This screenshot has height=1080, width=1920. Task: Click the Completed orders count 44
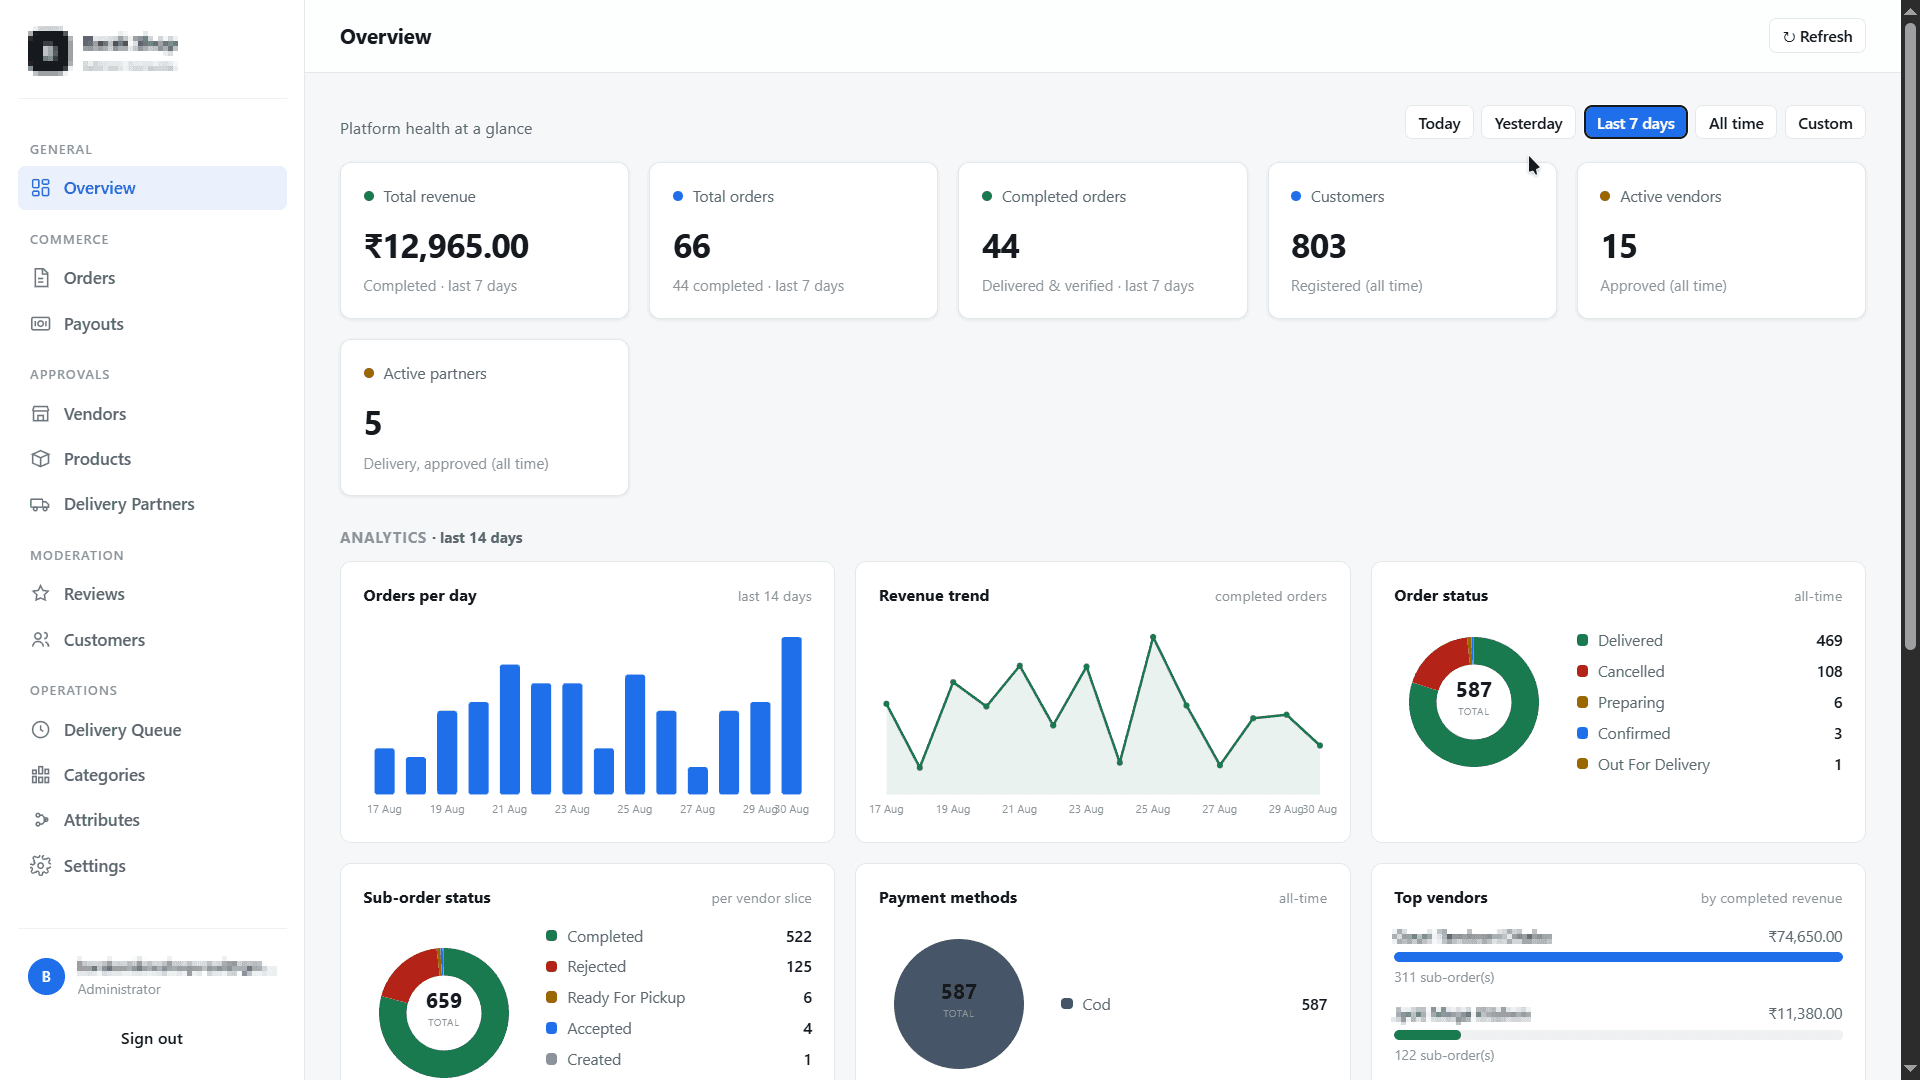coord(1000,246)
